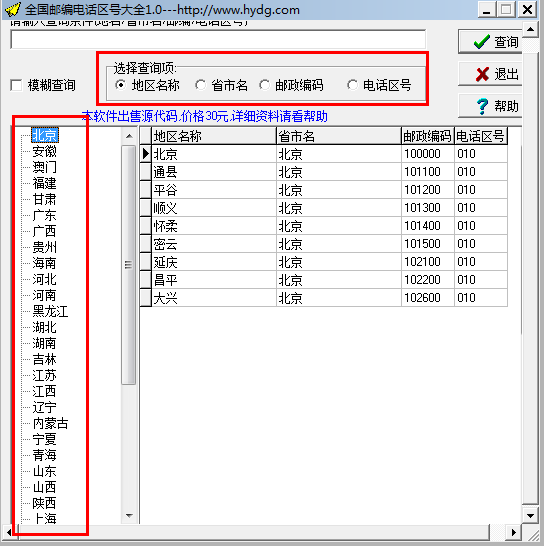544x546 pixels.
Task: Click the 退出 exit button
Action: pos(490,74)
